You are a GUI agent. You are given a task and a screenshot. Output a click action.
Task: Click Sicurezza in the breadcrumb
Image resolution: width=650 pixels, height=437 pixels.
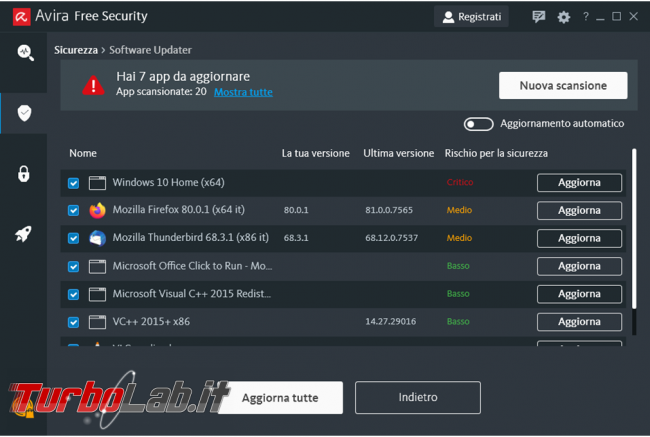[76, 50]
